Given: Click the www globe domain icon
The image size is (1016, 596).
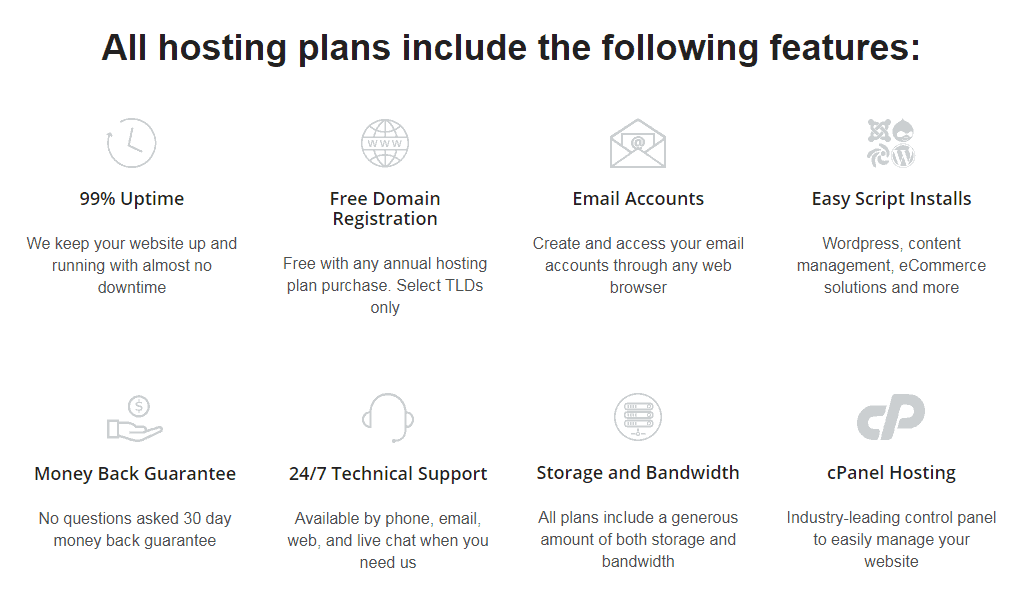Looking at the screenshot, I should 385,143.
